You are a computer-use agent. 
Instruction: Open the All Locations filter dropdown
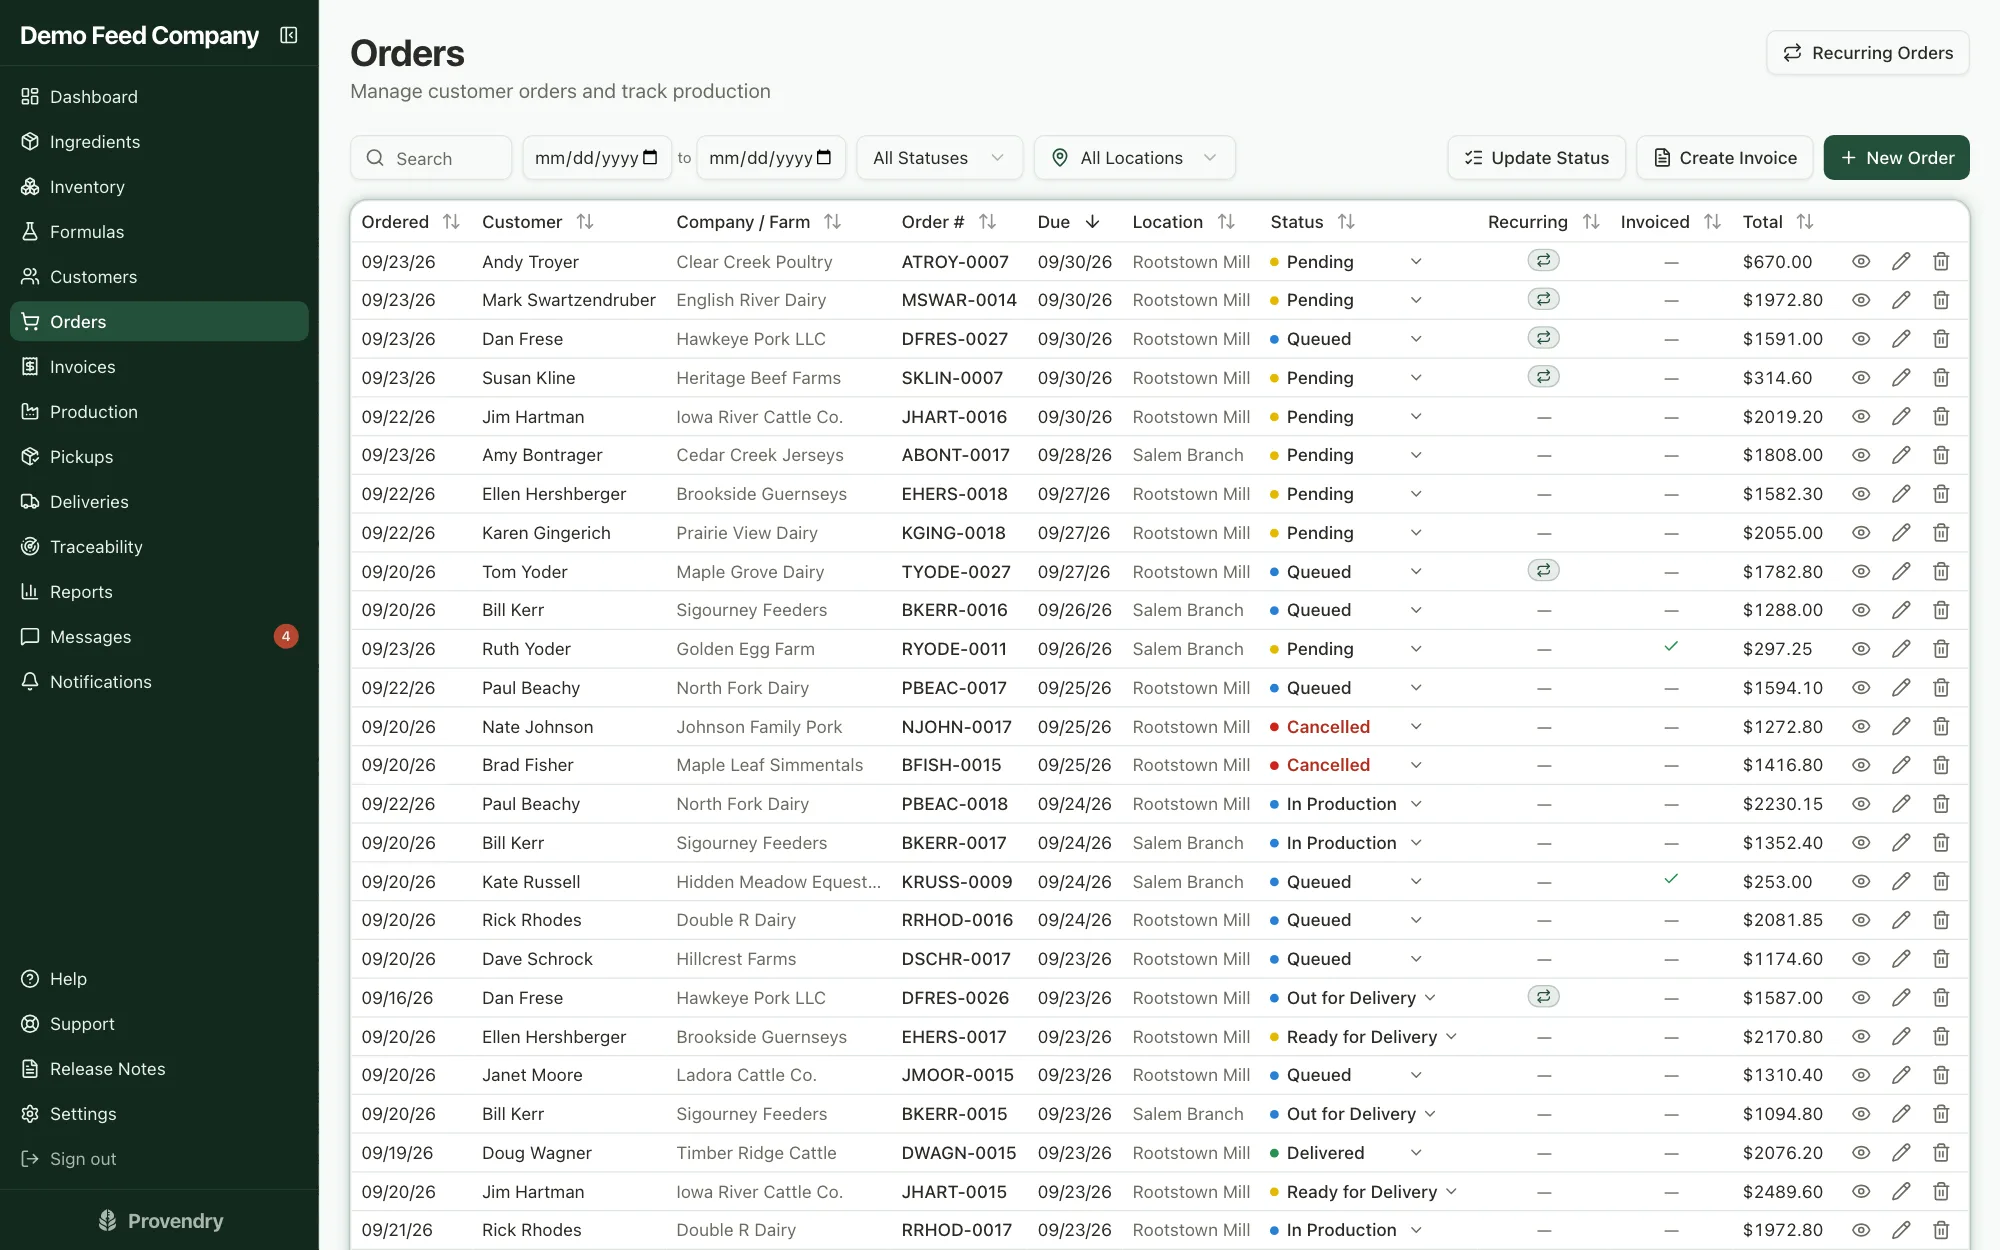[x=1134, y=158]
